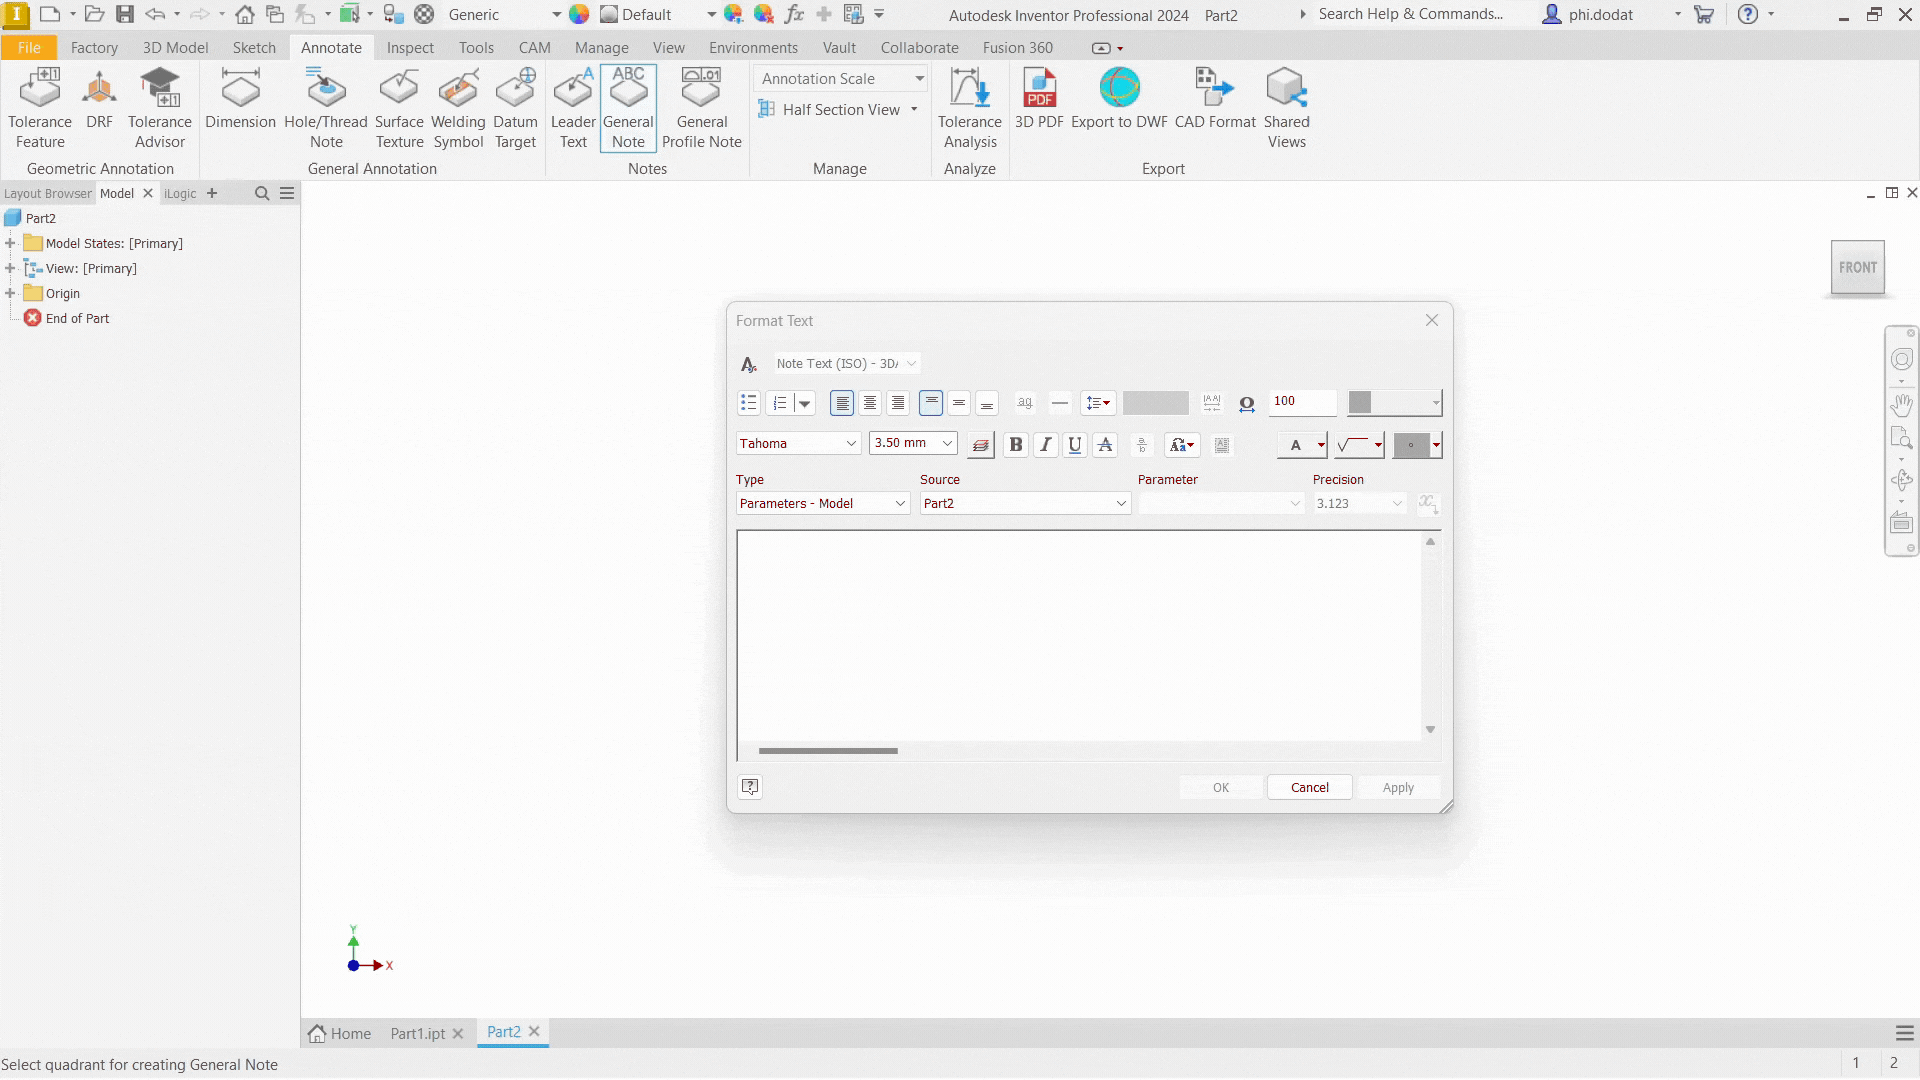Switch to the Inspect ribbon tab
The height and width of the screenshot is (1080, 1920).
[x=410, y=47]
